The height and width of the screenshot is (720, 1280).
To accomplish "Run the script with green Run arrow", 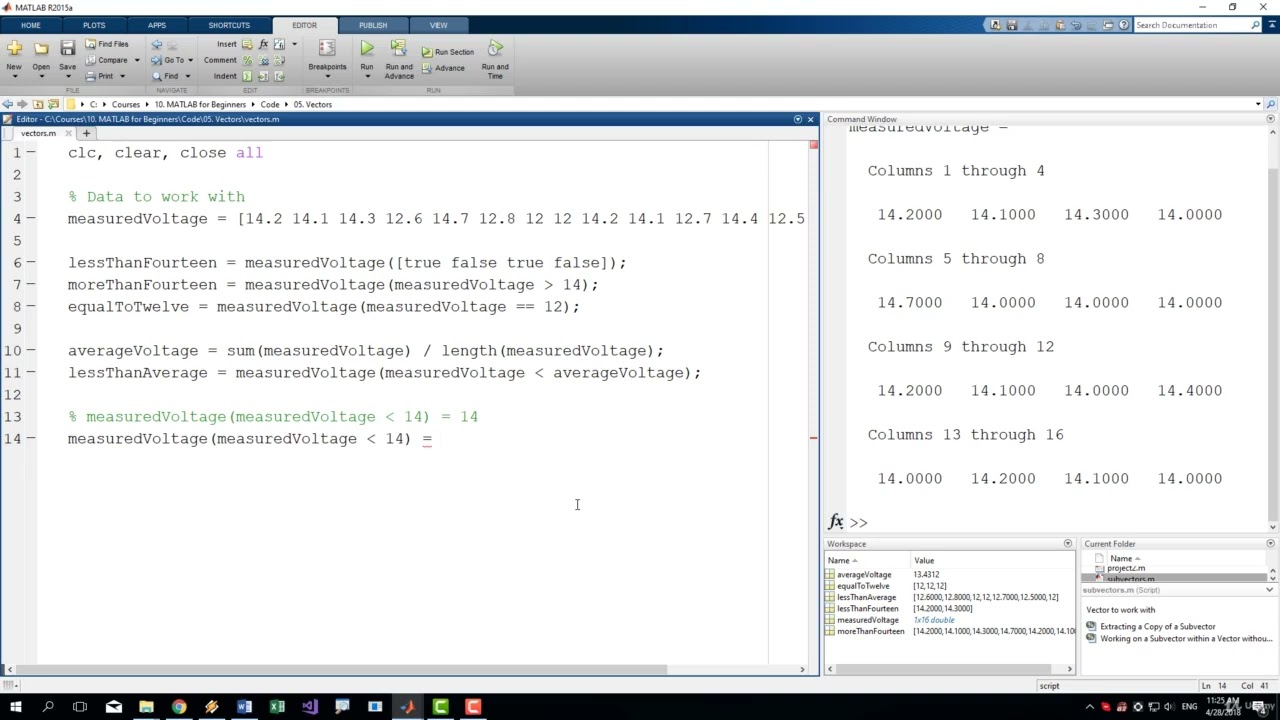I will tap(367, 48).
